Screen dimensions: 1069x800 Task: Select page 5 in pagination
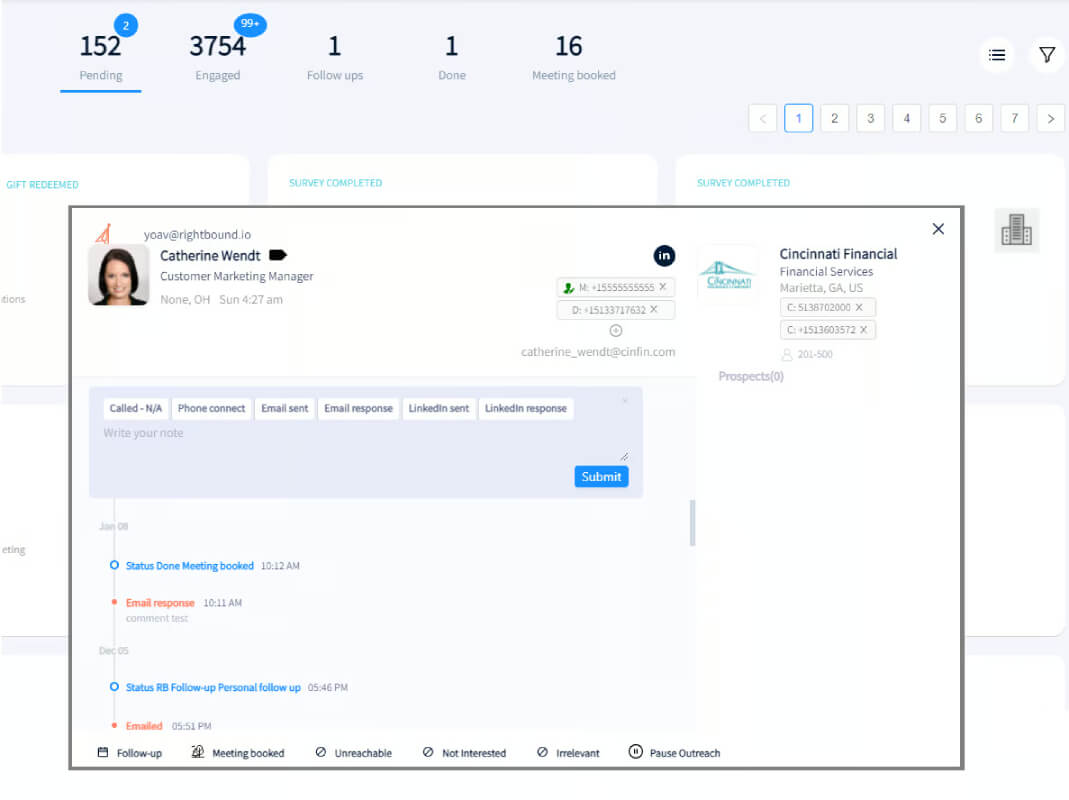pos(943,119)
